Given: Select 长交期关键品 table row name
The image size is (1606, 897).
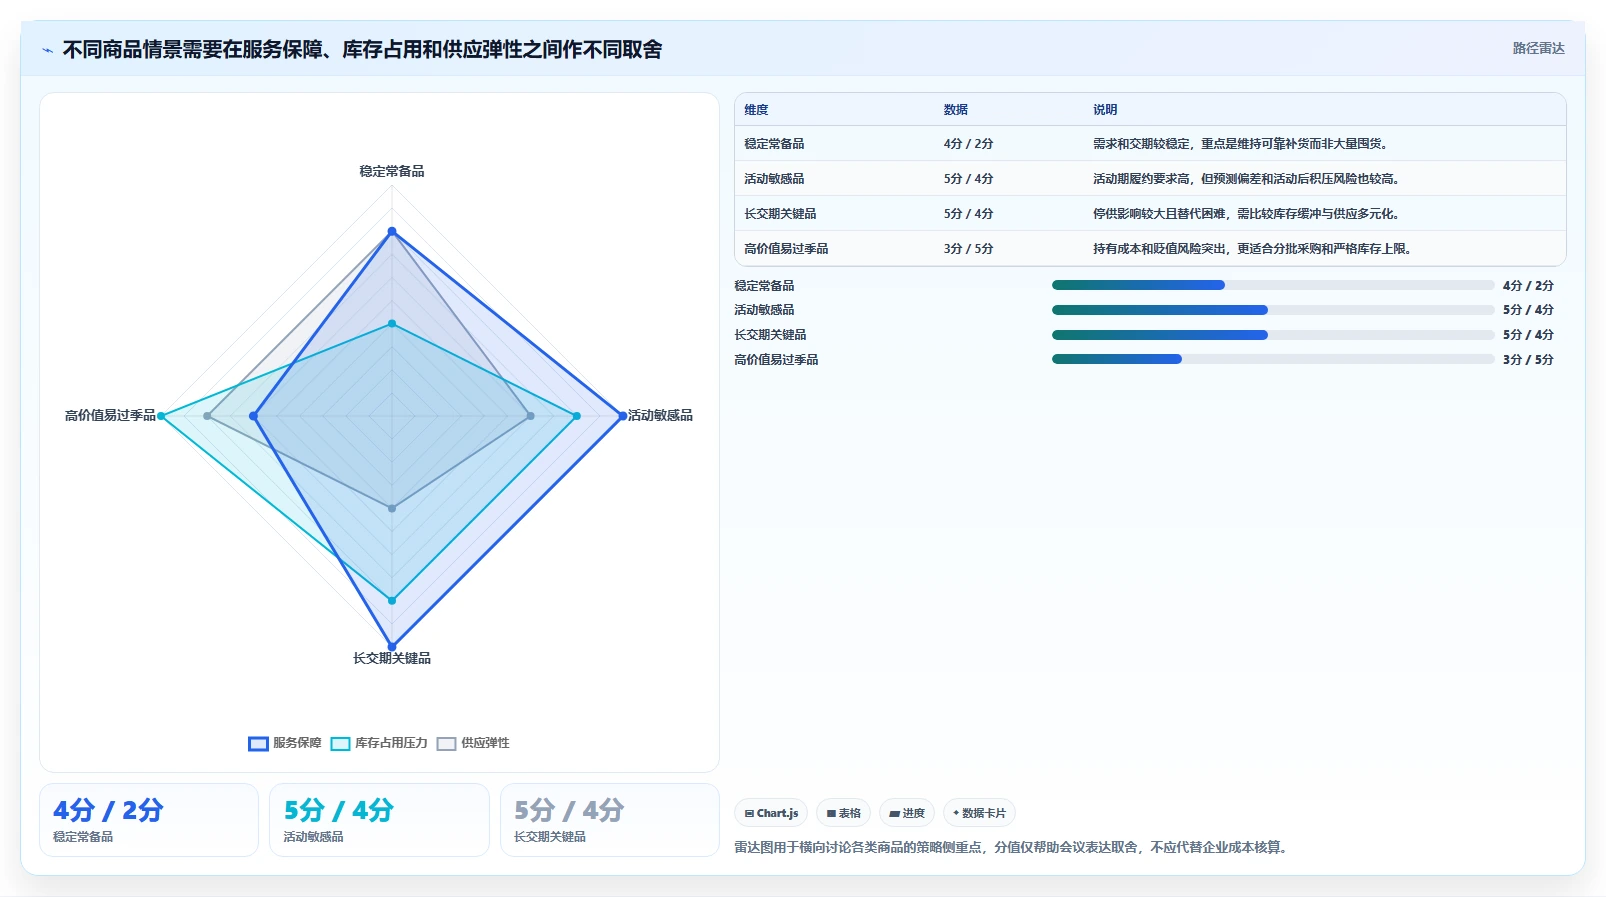Looking at the screenshot, I should [780, 214].
